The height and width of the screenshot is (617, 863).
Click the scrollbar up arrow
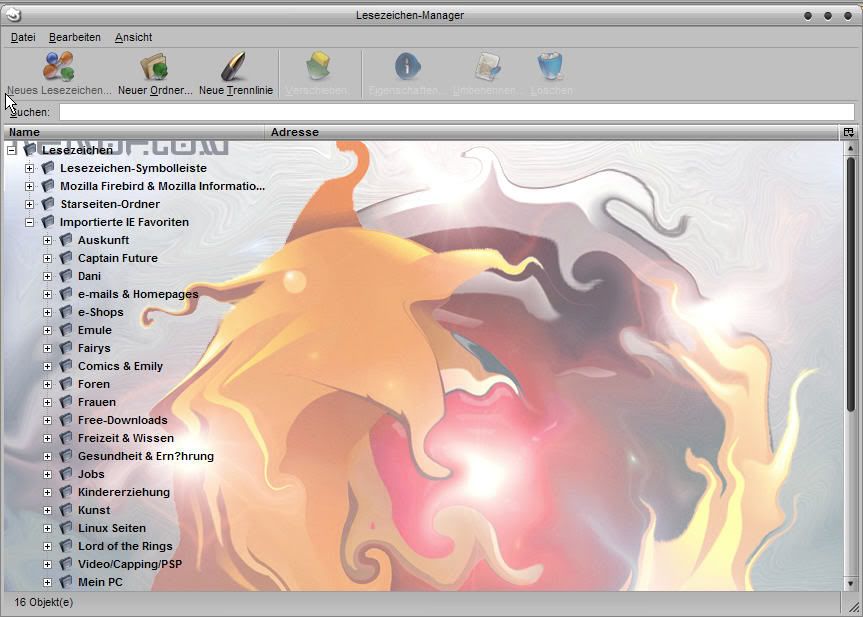(850, 148)
